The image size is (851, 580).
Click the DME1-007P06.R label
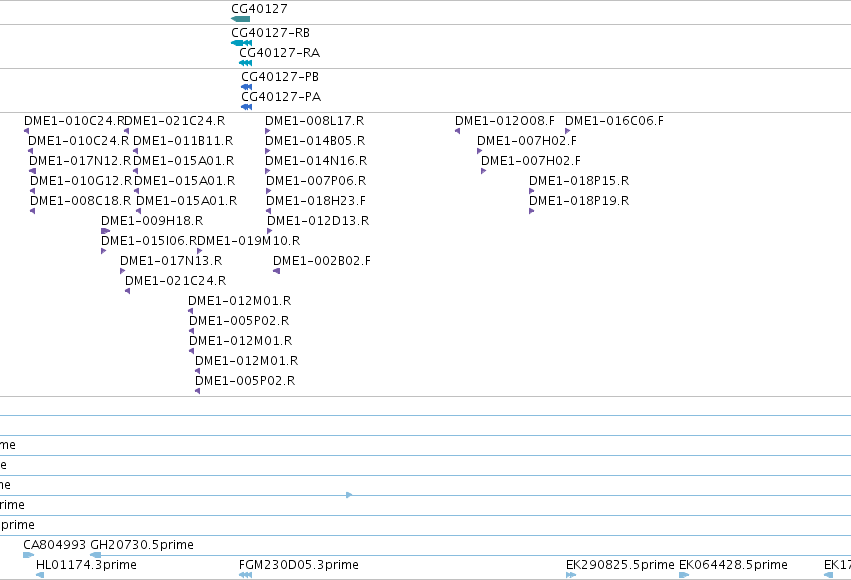coord(316,181)
